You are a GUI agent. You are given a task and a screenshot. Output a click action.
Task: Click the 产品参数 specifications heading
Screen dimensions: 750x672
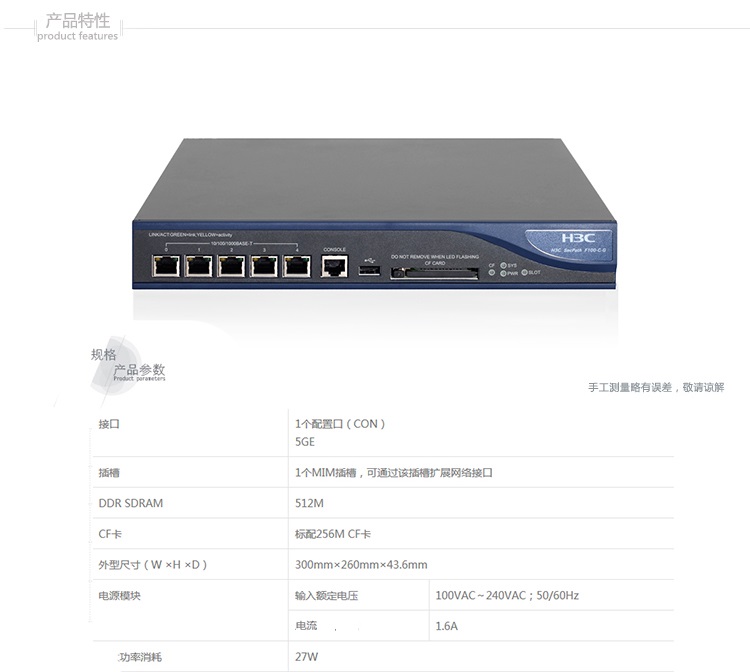(x=139, y=369)
